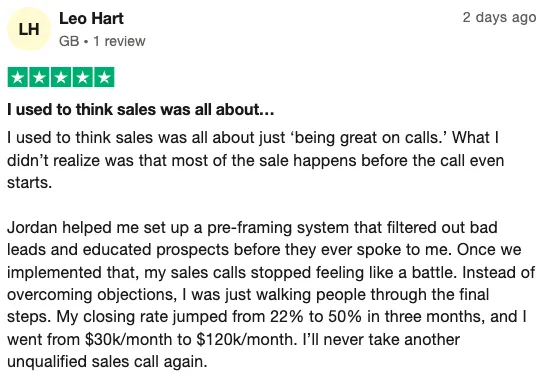Image resolution: width=542 pixels, height=388 pixels.
Task: Click the LH avatar circle
Action: 29,29
